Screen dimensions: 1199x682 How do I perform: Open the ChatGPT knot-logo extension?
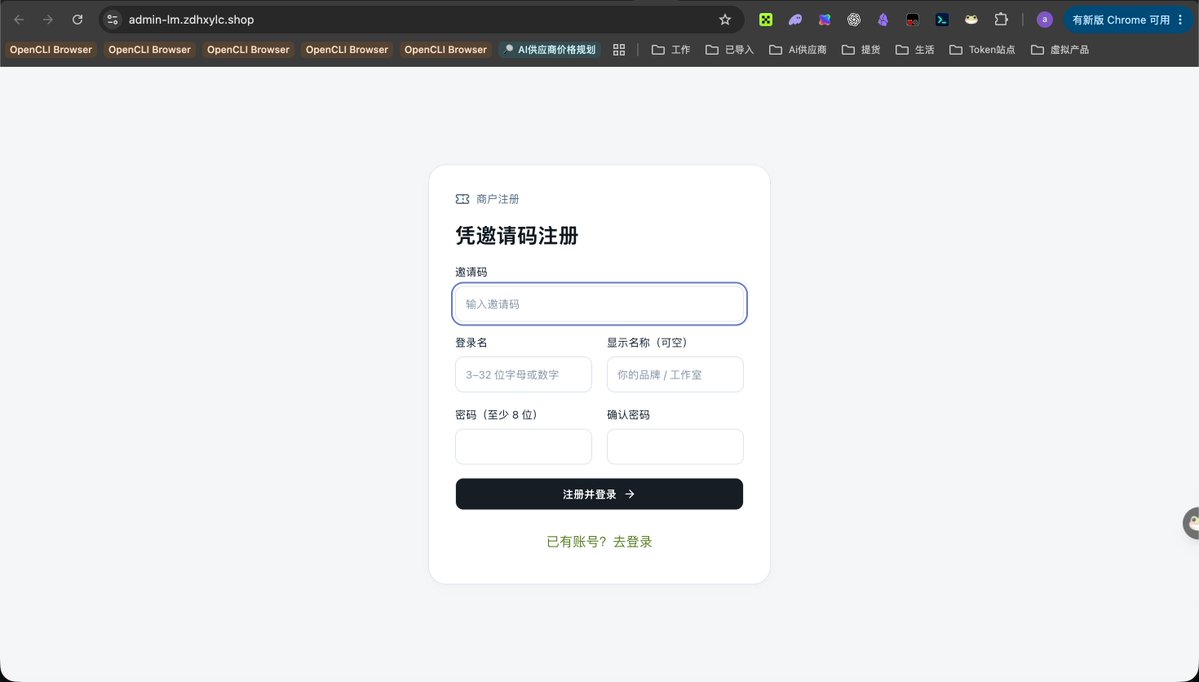[853, 20]
